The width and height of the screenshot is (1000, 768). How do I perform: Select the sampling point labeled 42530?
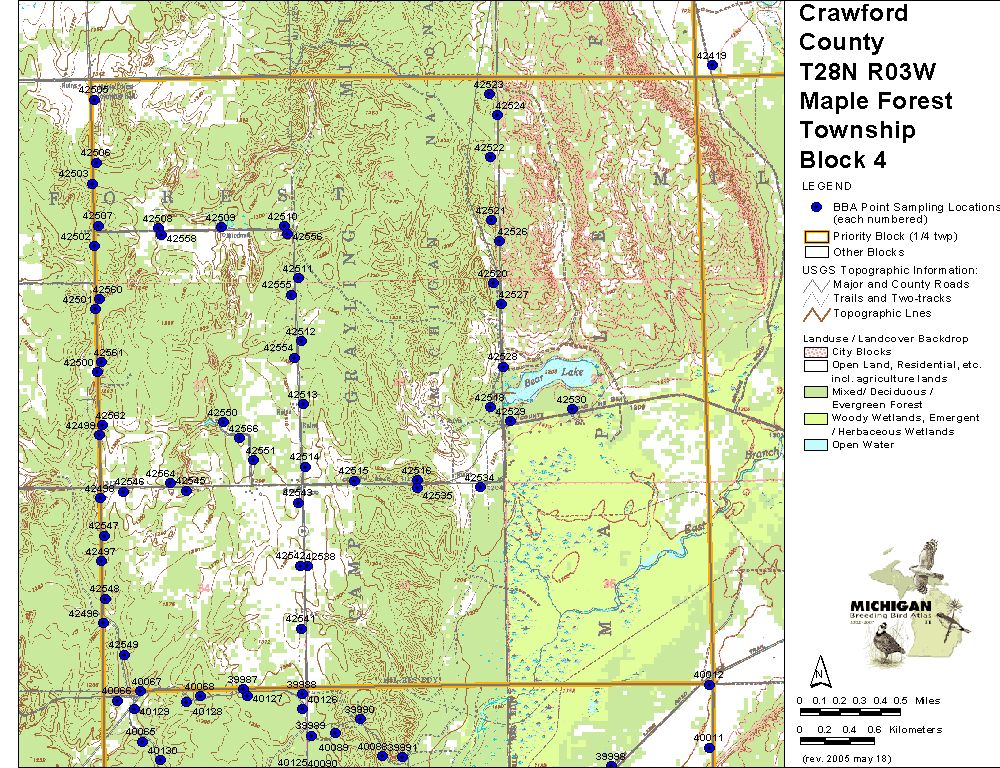point(572,409)
